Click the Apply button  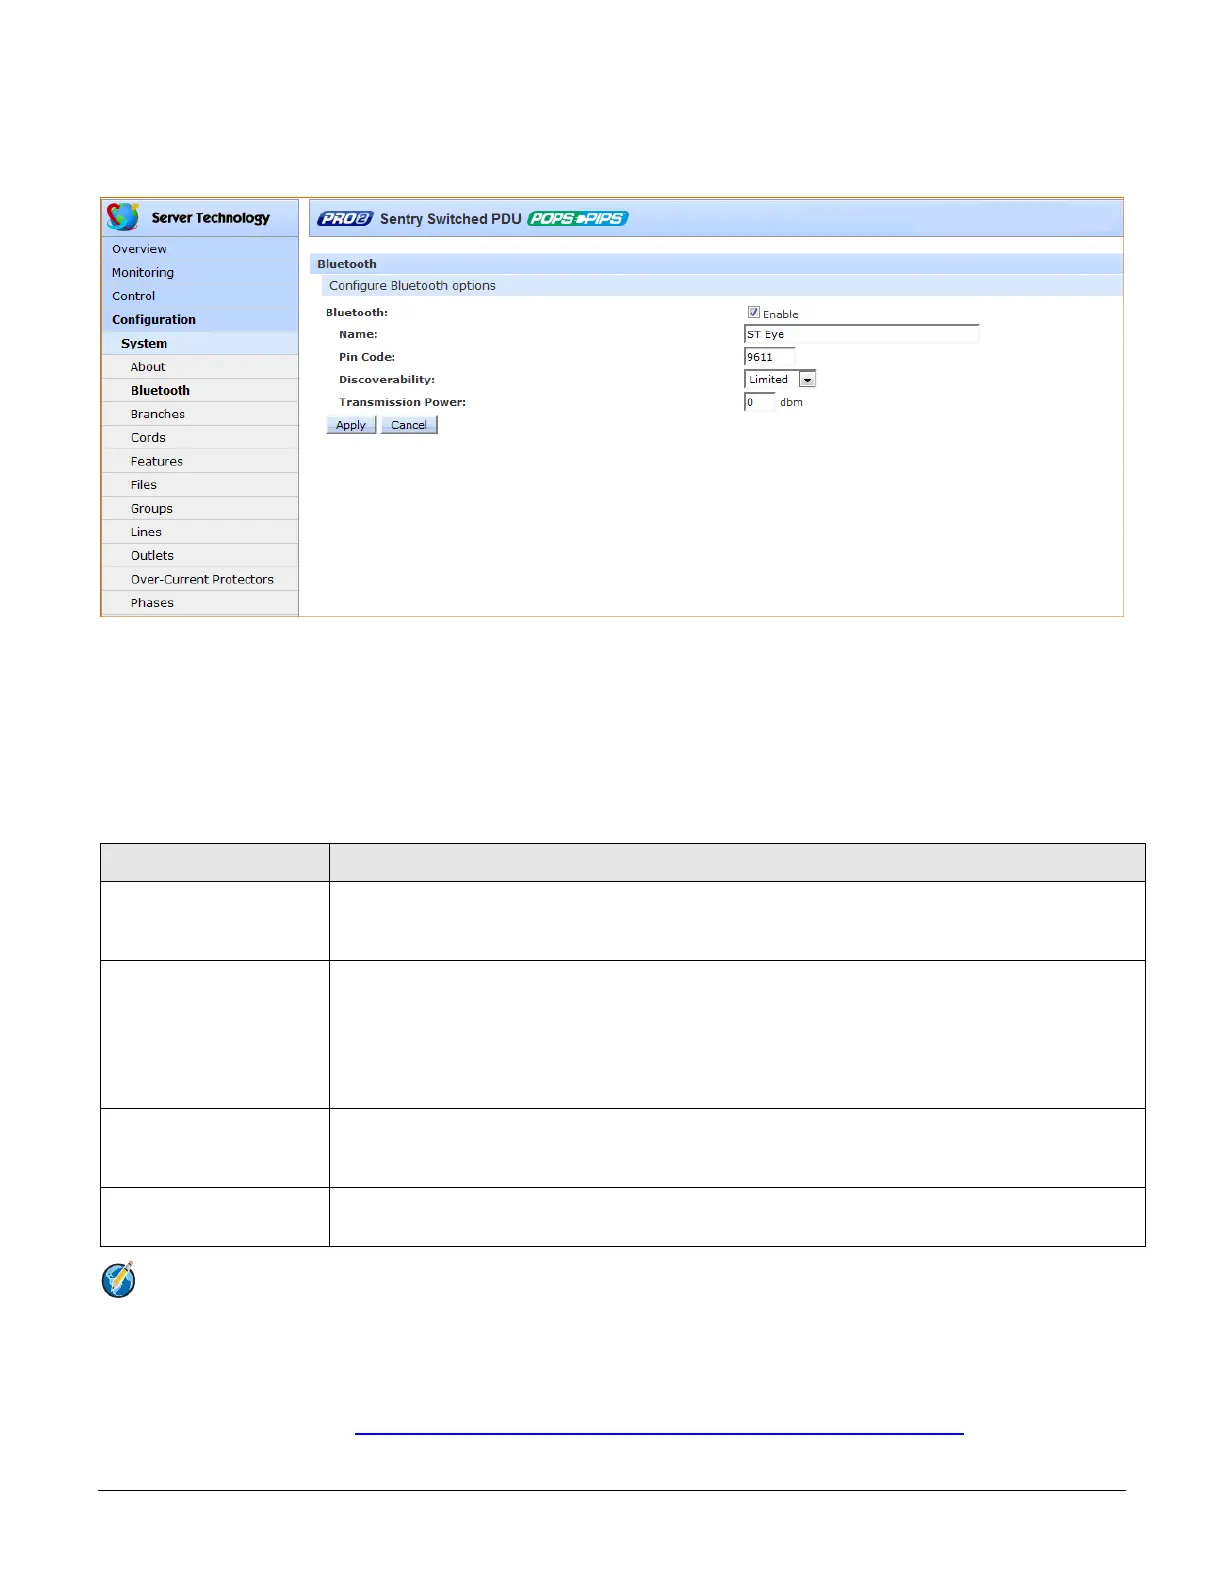[x=351, y=425]
